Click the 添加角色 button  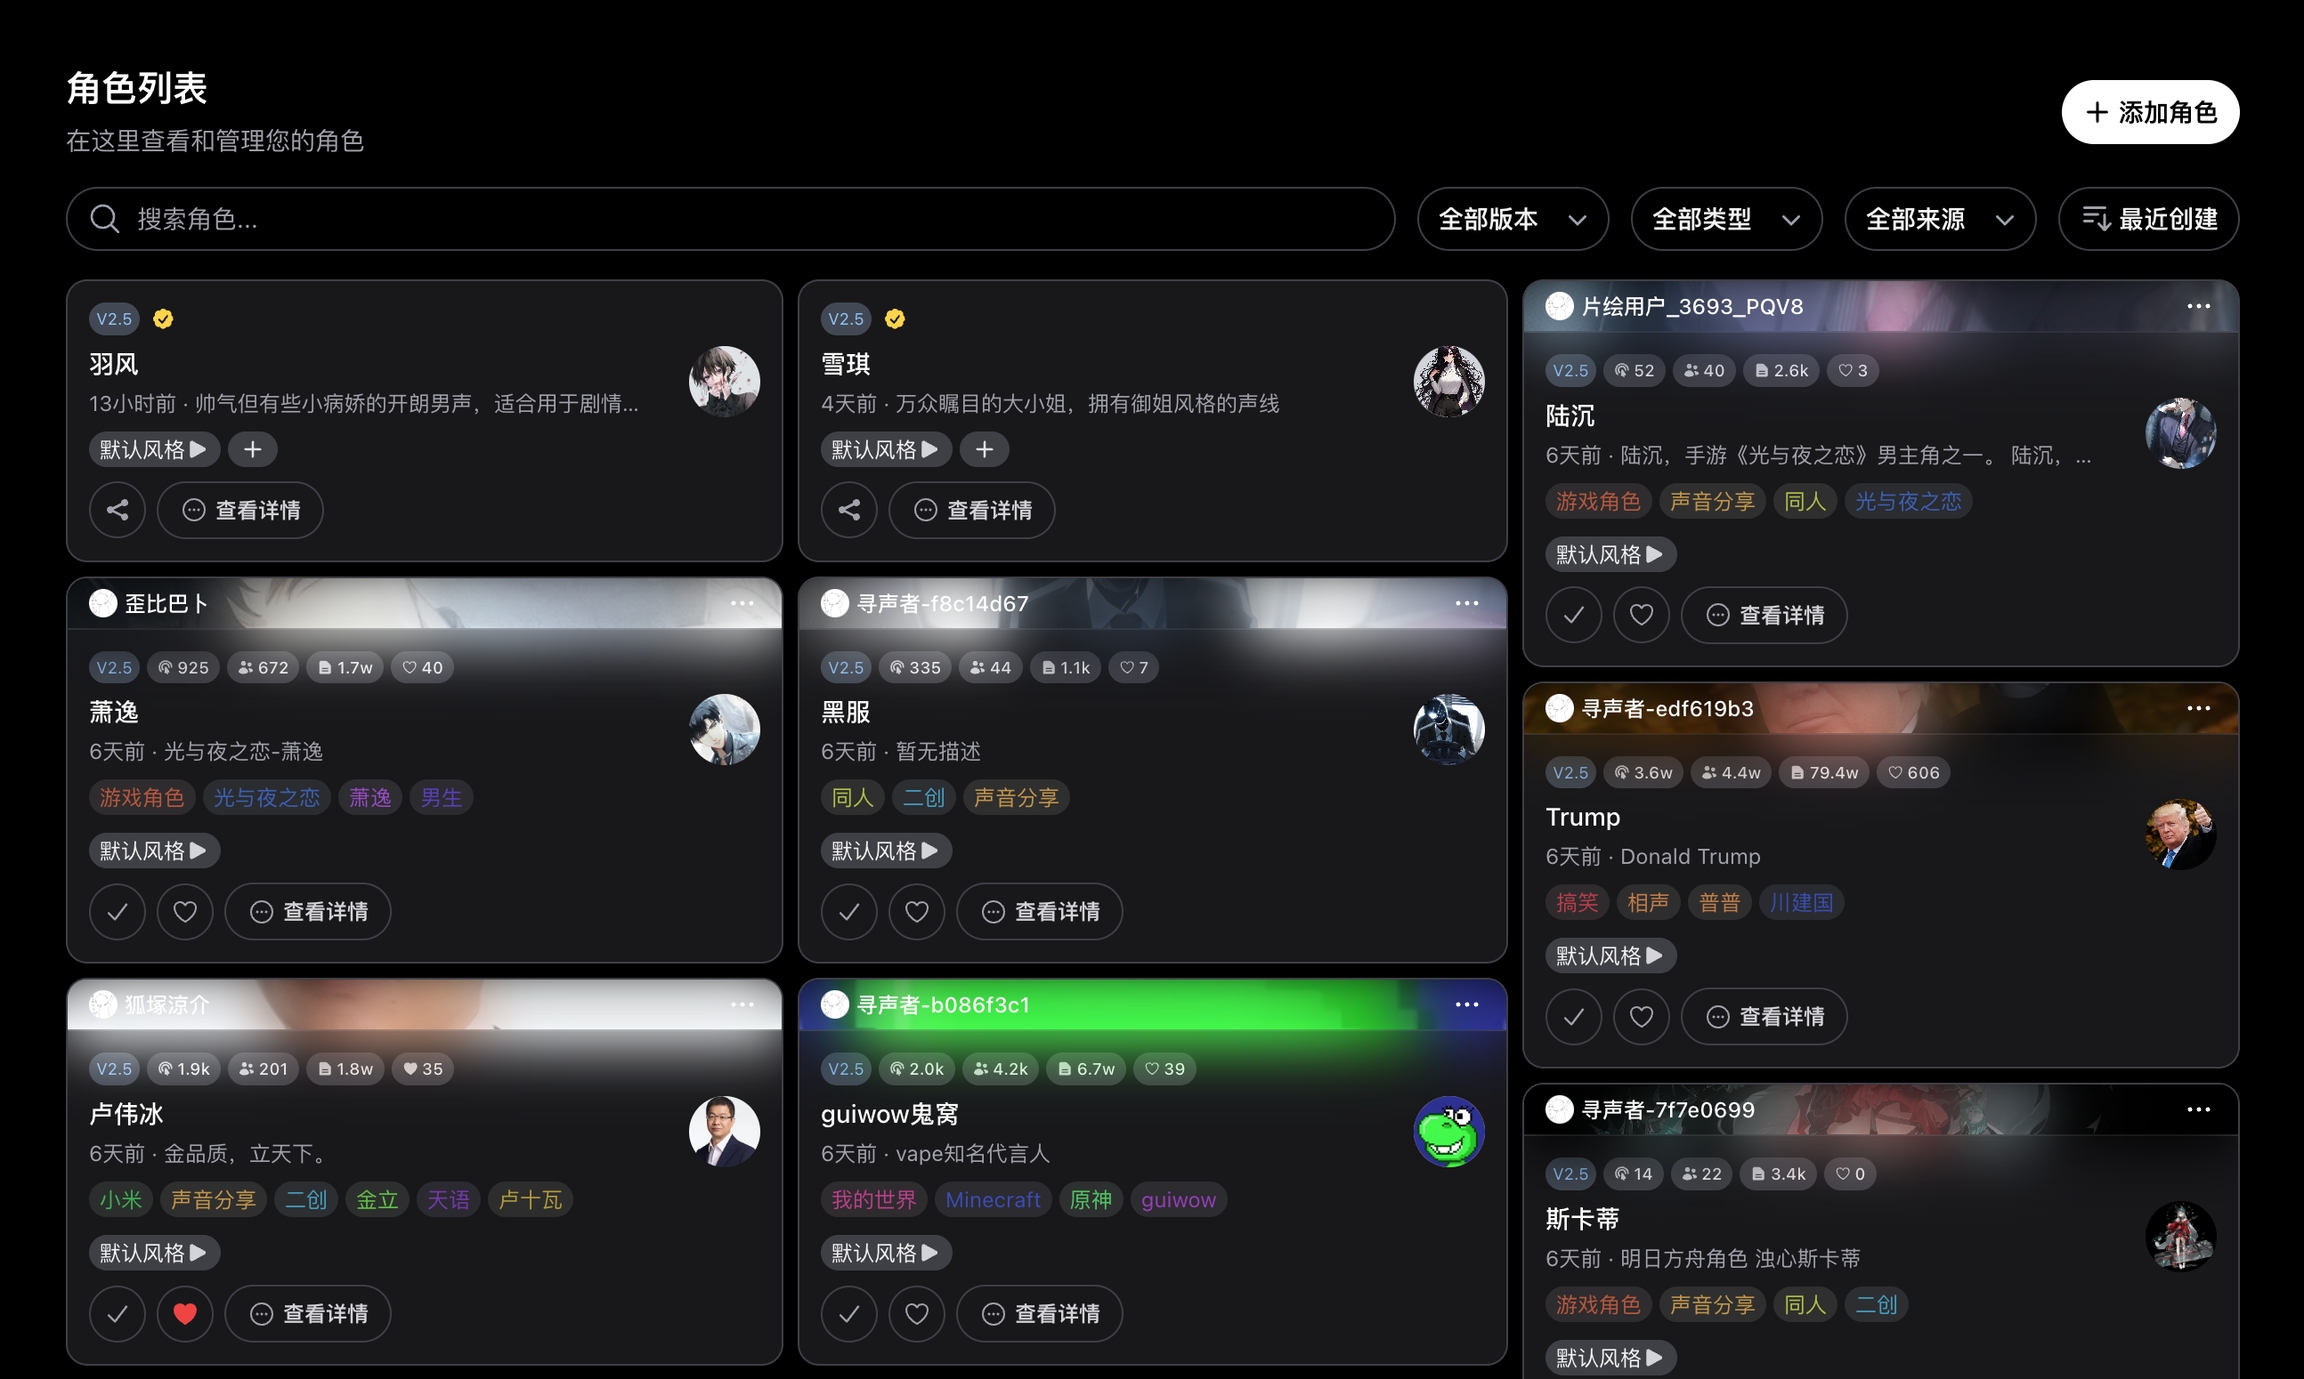coord(2150,112)
